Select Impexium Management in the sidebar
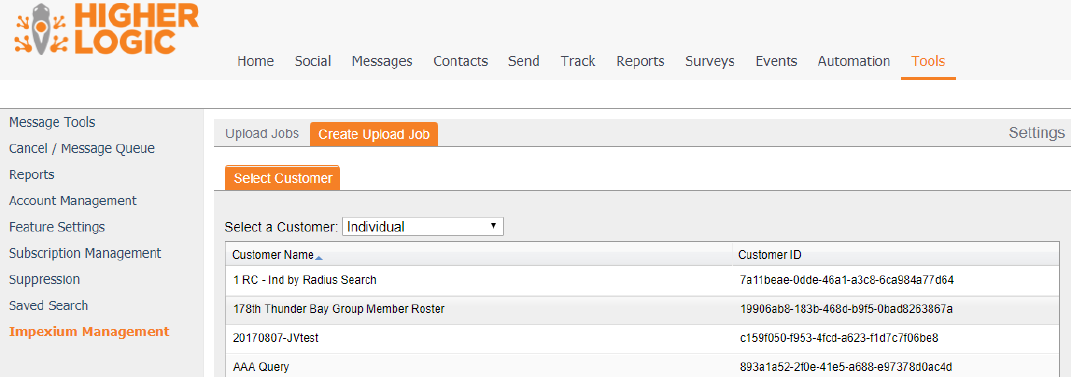1071x377 pixels. [x=89, y=332]
